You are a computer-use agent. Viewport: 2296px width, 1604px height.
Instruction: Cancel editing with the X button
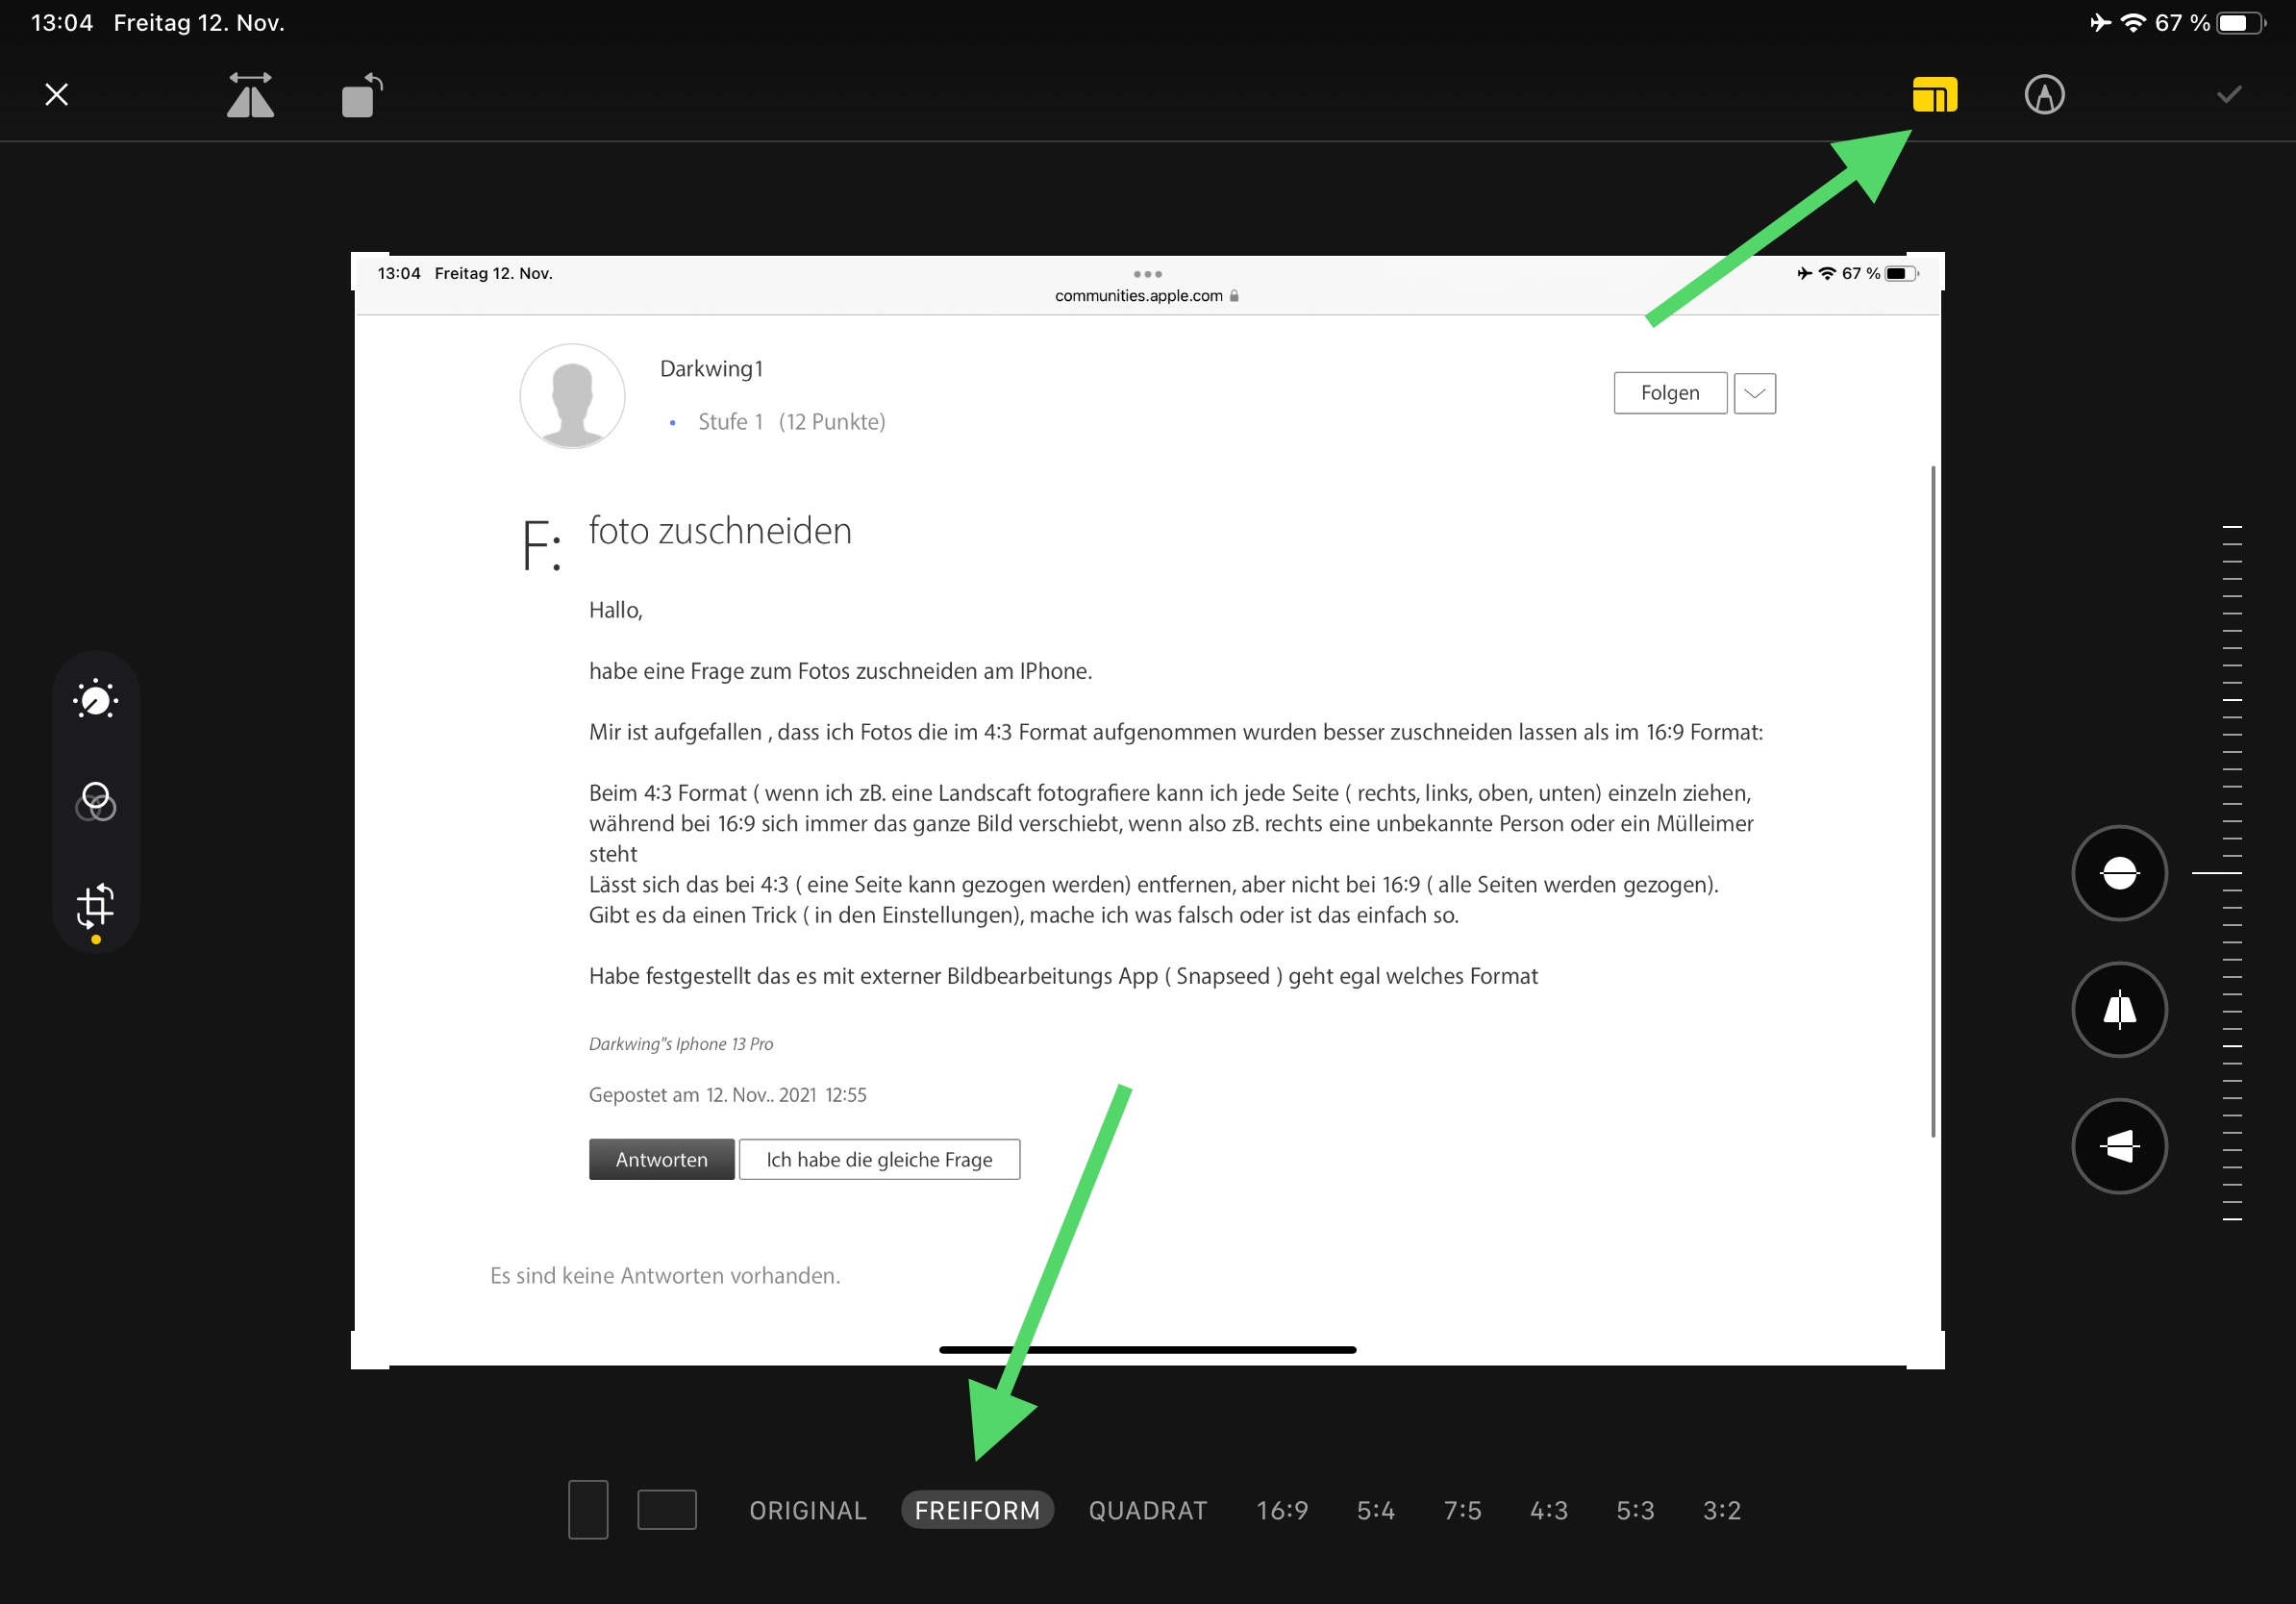[x=57, y=95]
